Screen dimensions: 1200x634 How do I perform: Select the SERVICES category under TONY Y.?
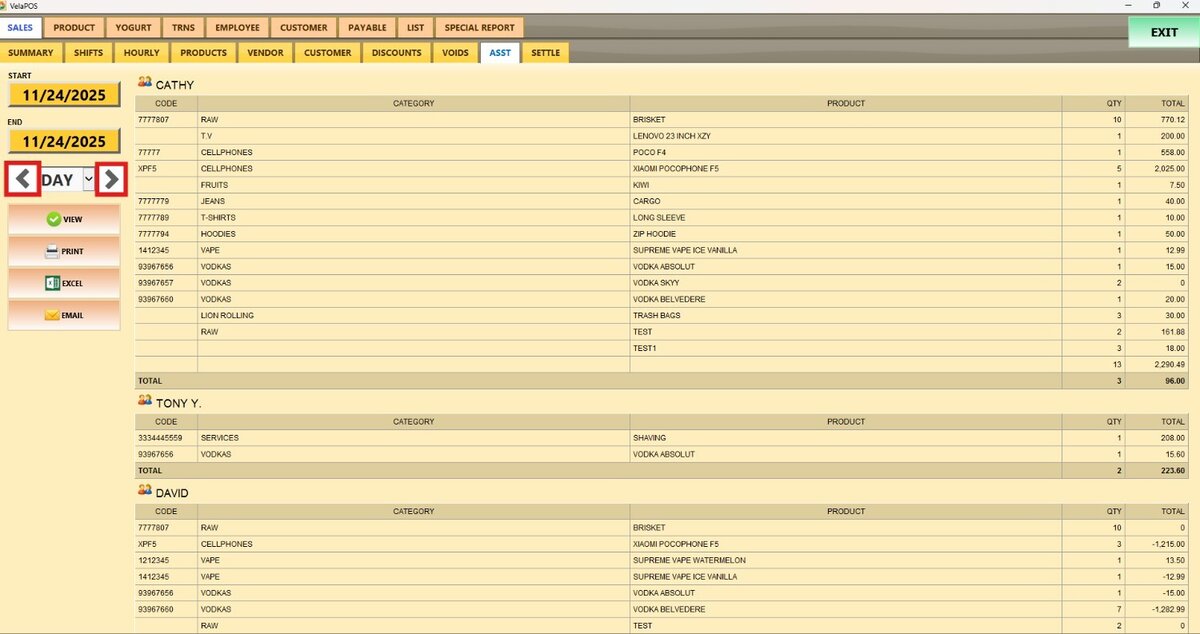[x=414, y=438]
